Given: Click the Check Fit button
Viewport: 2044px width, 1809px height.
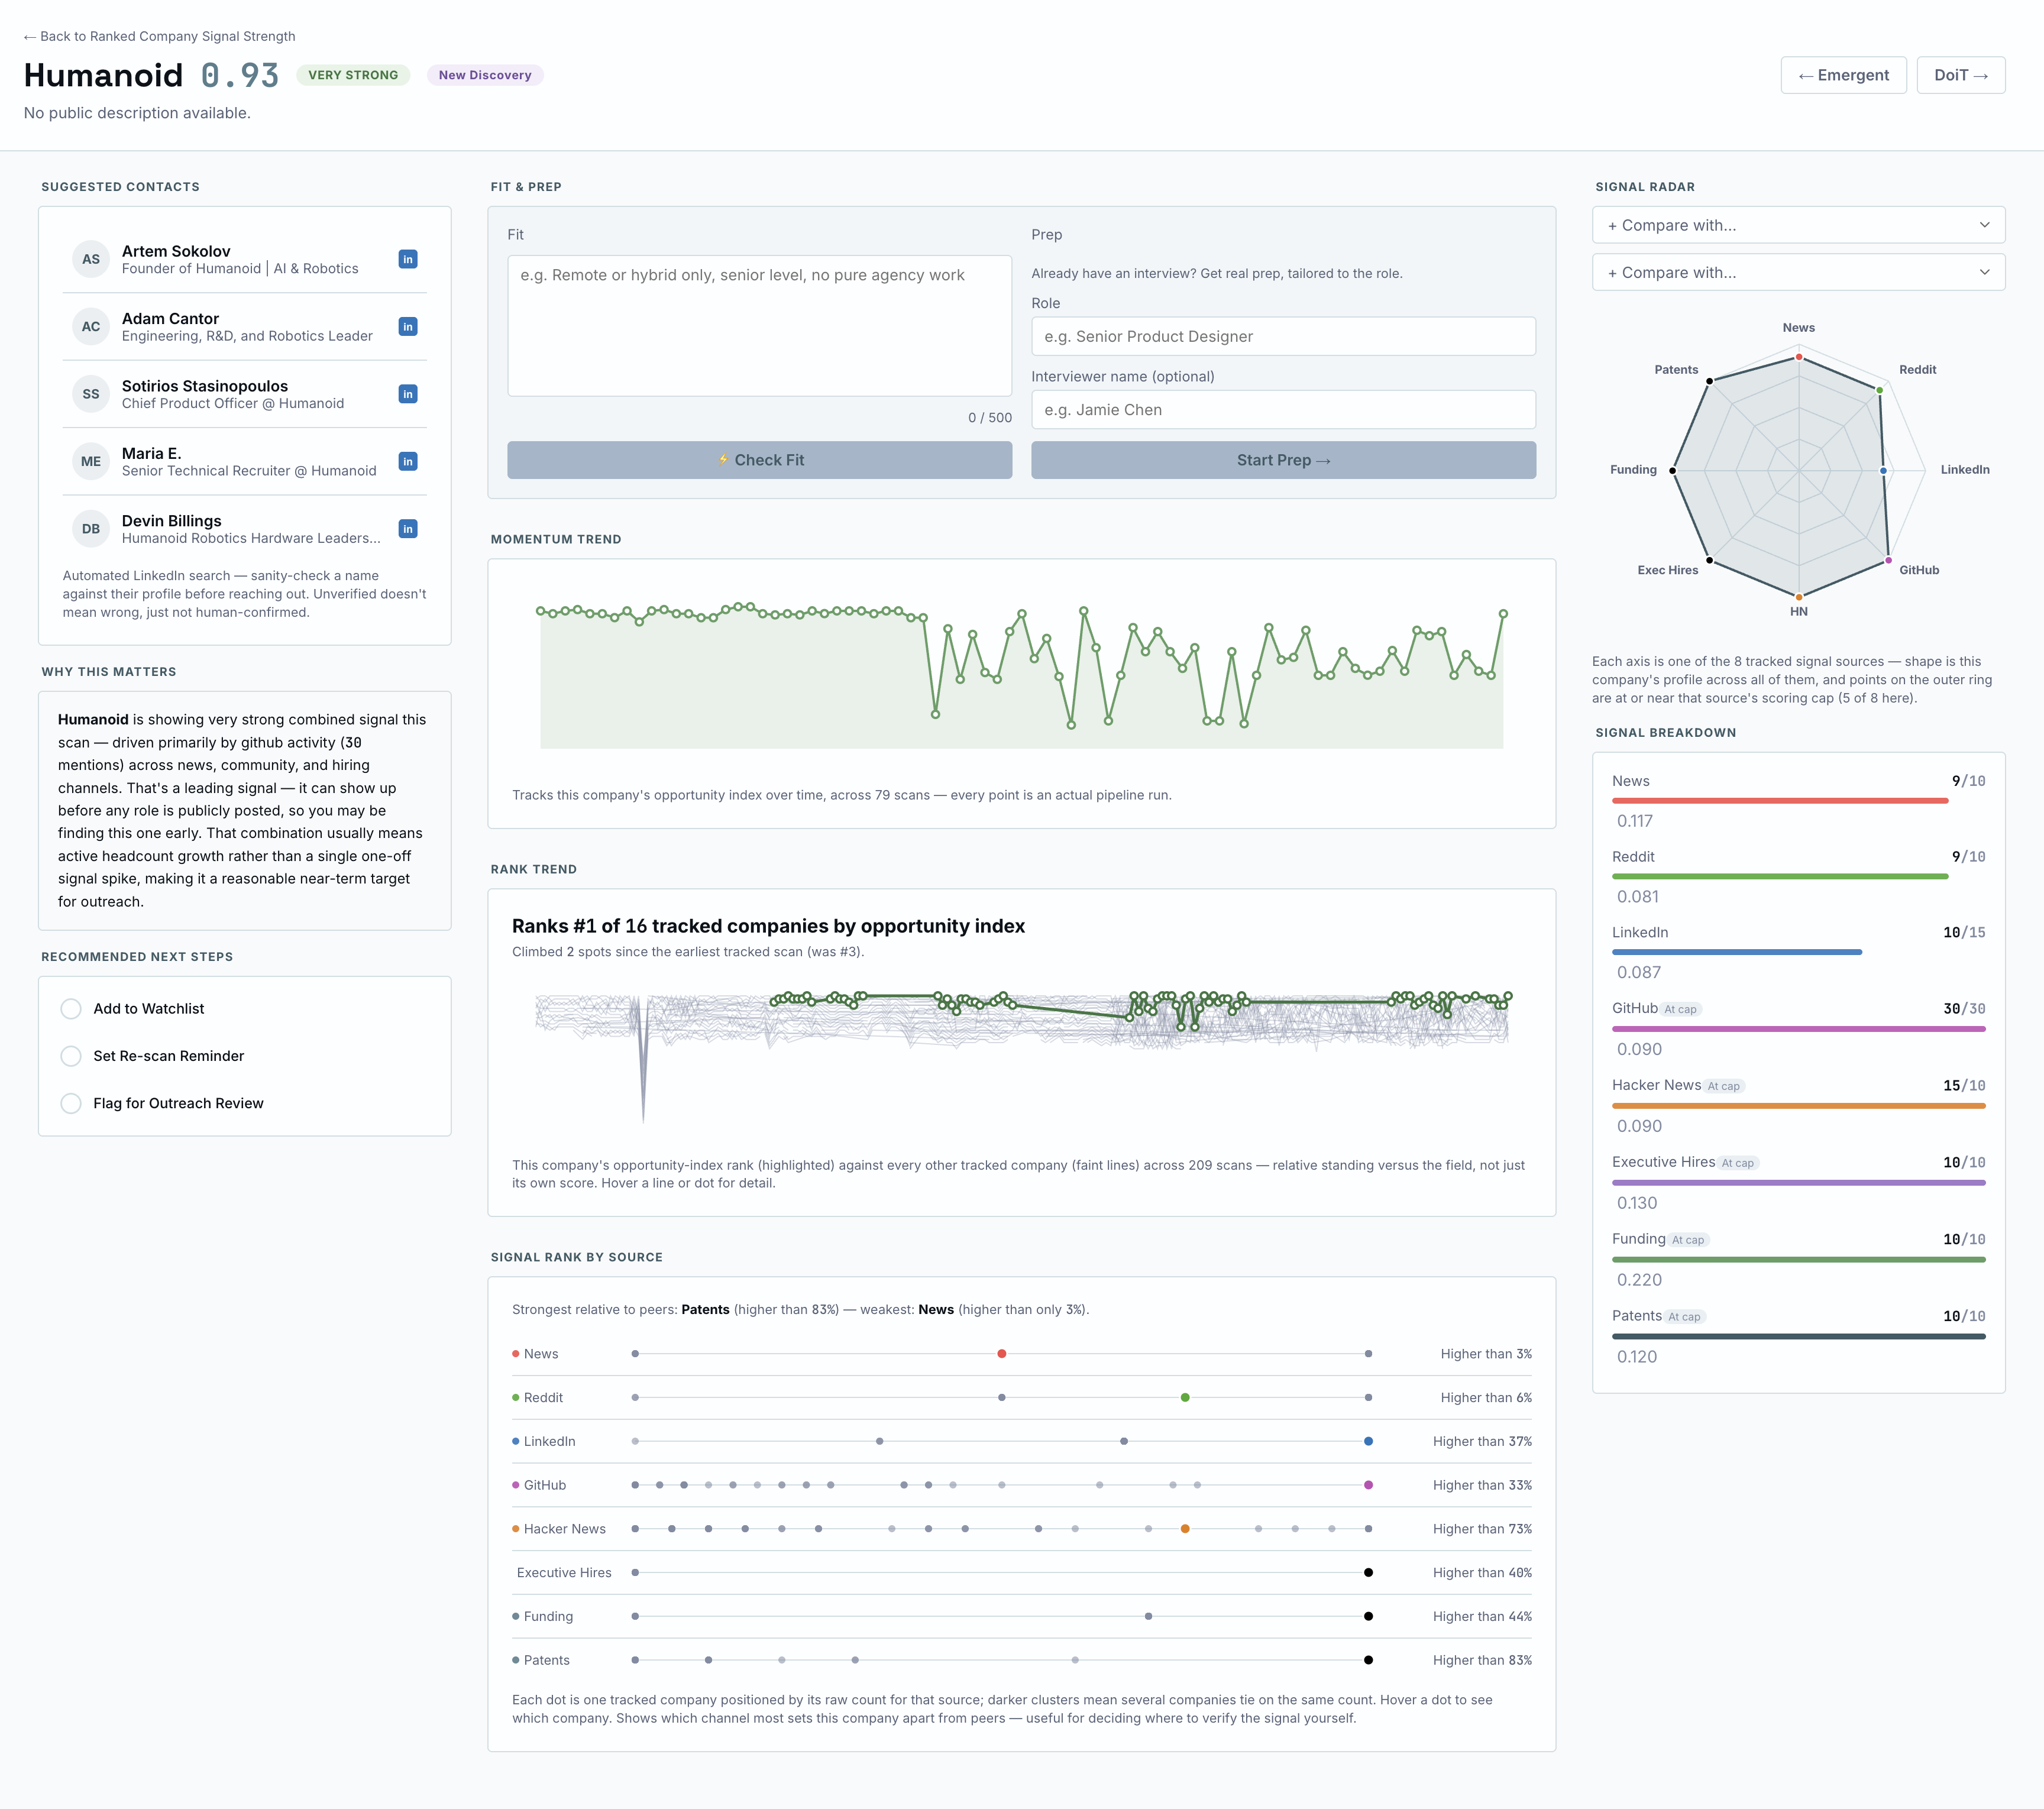Looking at the screenshot, I should (x=759, y=460).
